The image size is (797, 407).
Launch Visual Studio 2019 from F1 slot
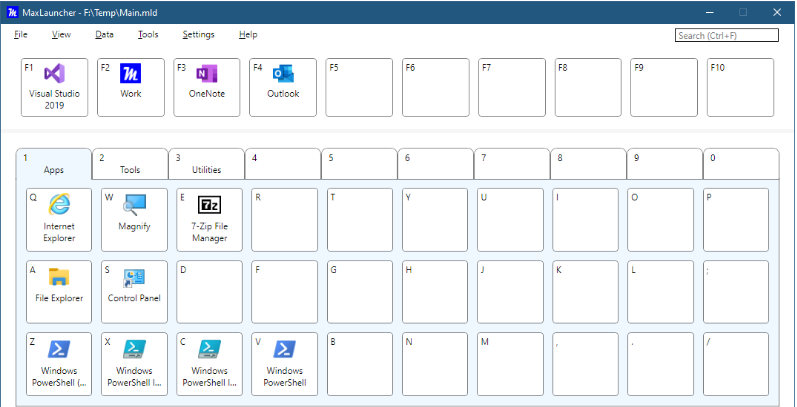pyautogui.click(x=54, y=87)
